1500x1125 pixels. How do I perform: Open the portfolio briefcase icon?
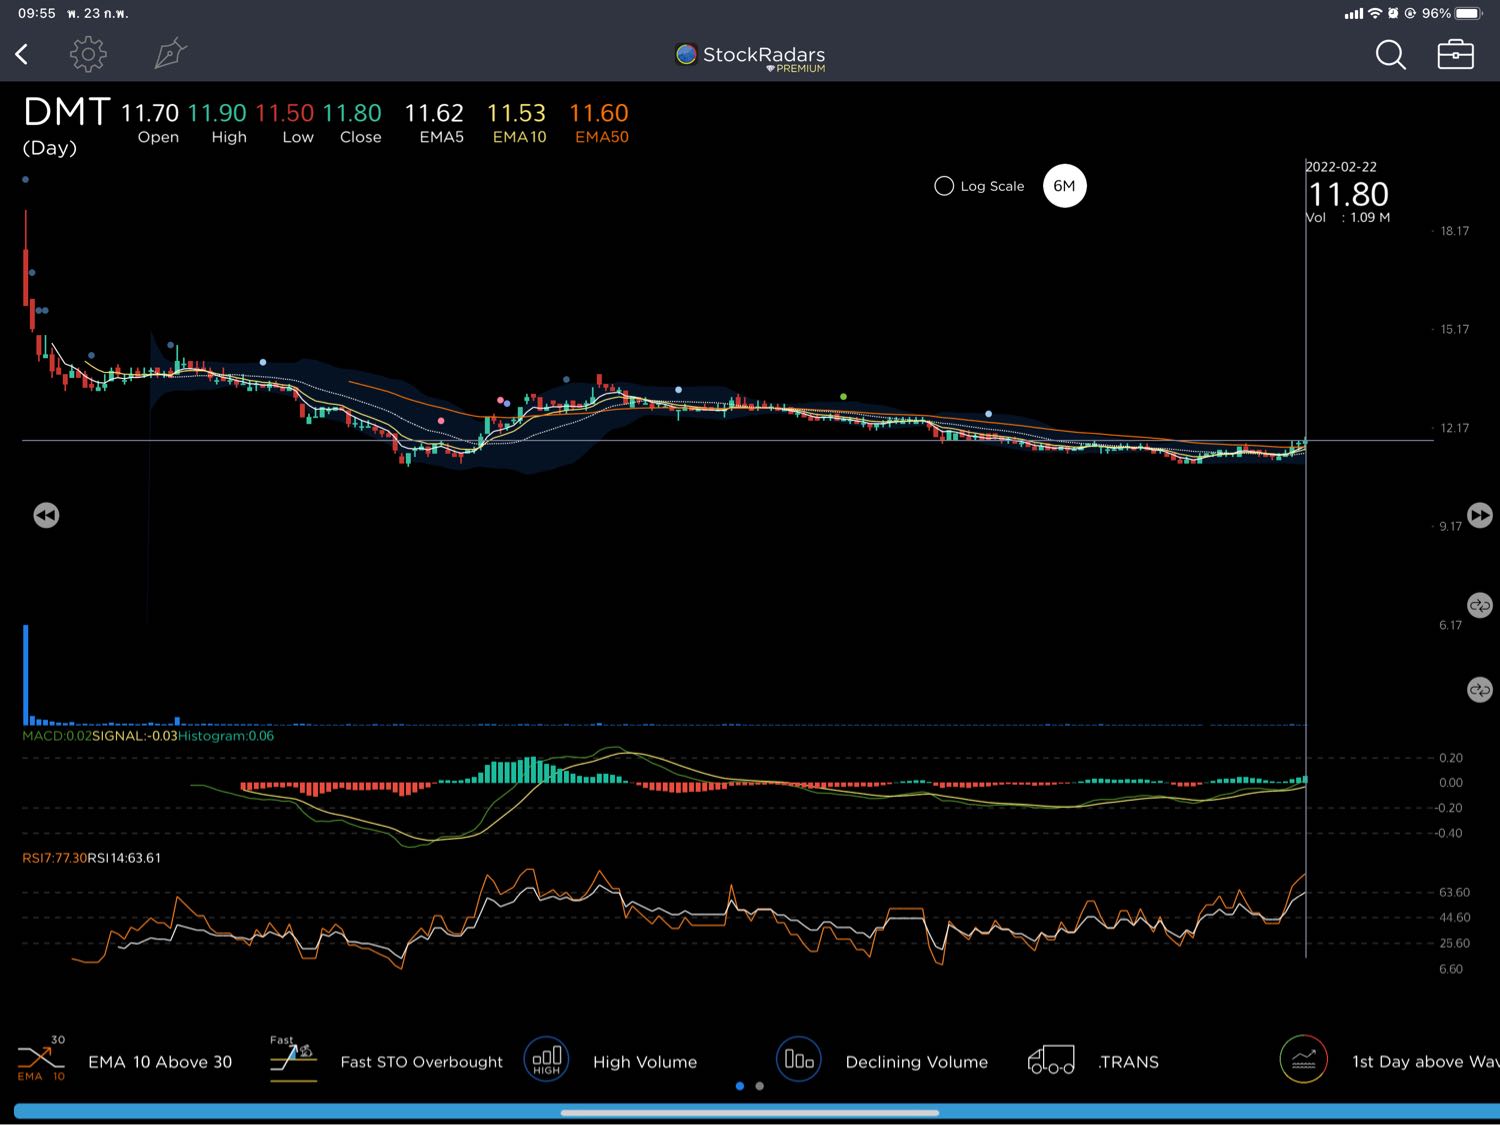coord(1455,54)
